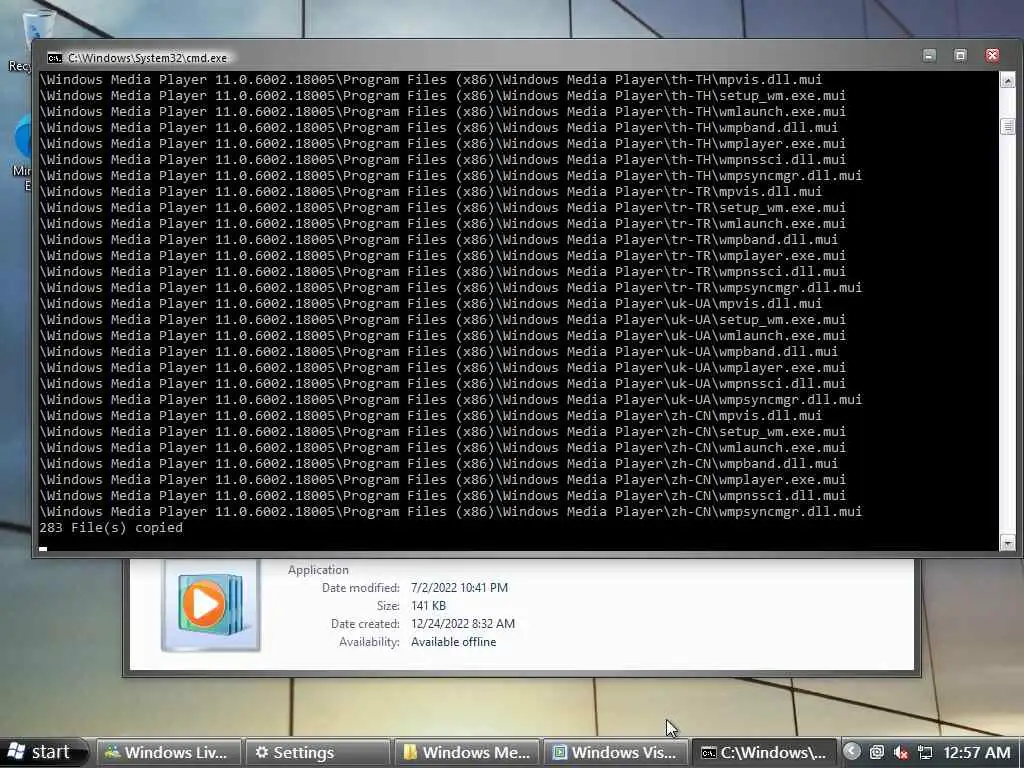
Task: Click the th-TH\mpvis.dll.mui line
Action: click(x=431, y=80)
